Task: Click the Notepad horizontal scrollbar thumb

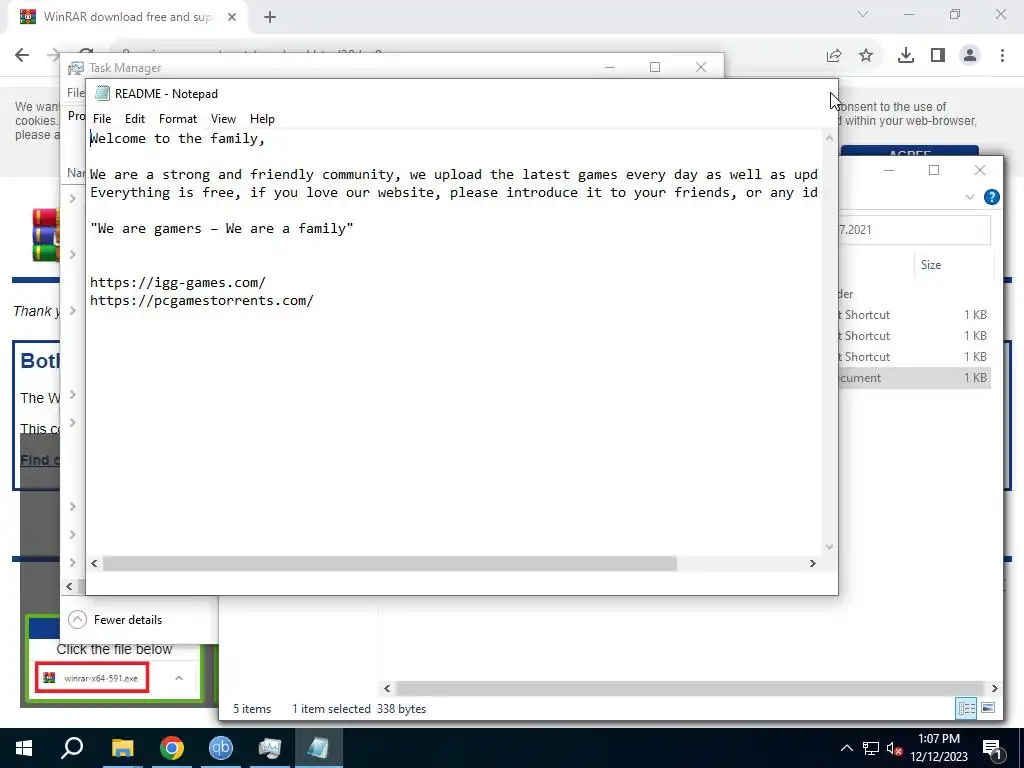Action: [389, 564]
